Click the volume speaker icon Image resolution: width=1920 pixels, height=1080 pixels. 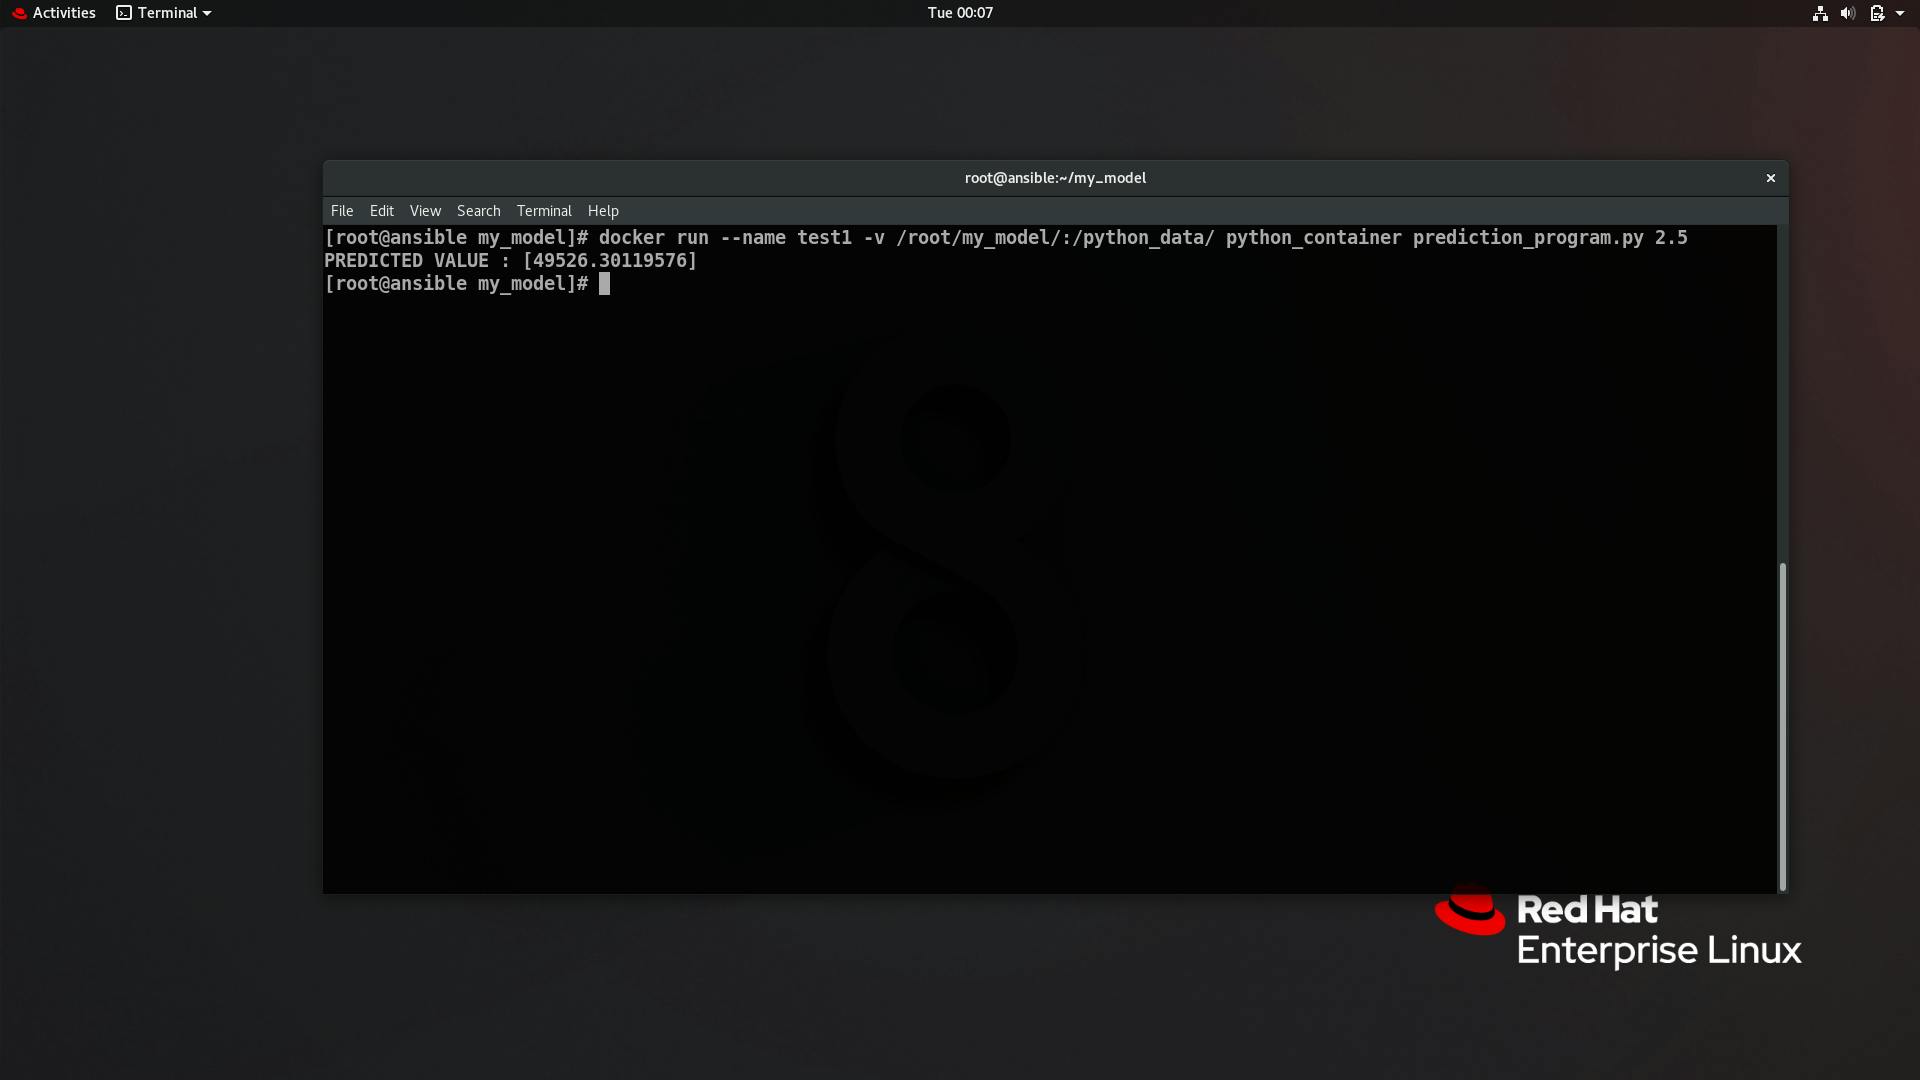1848,13
